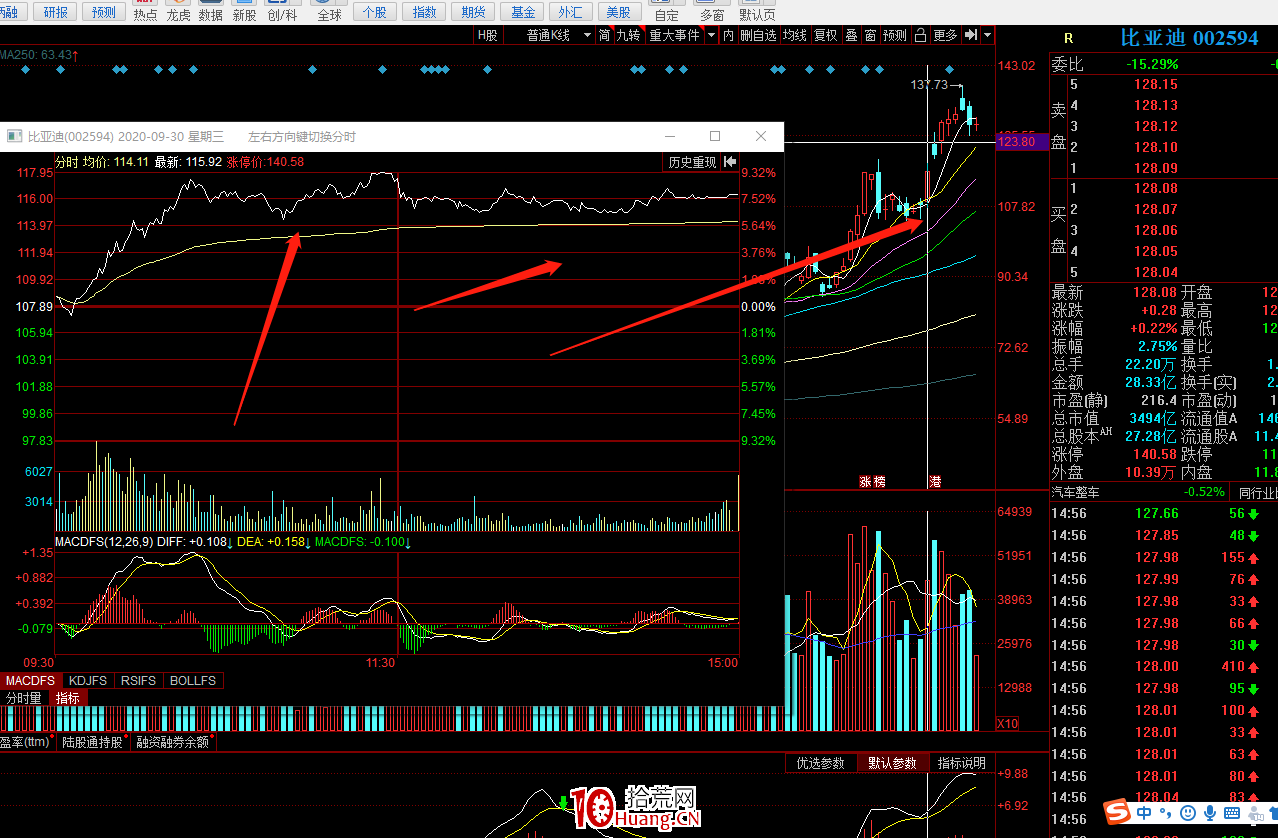The width and height of the screenshot is (1278, 838).
Task: Toggle the 预测 button in the K-line toolbar
Action: coord(896,35)
